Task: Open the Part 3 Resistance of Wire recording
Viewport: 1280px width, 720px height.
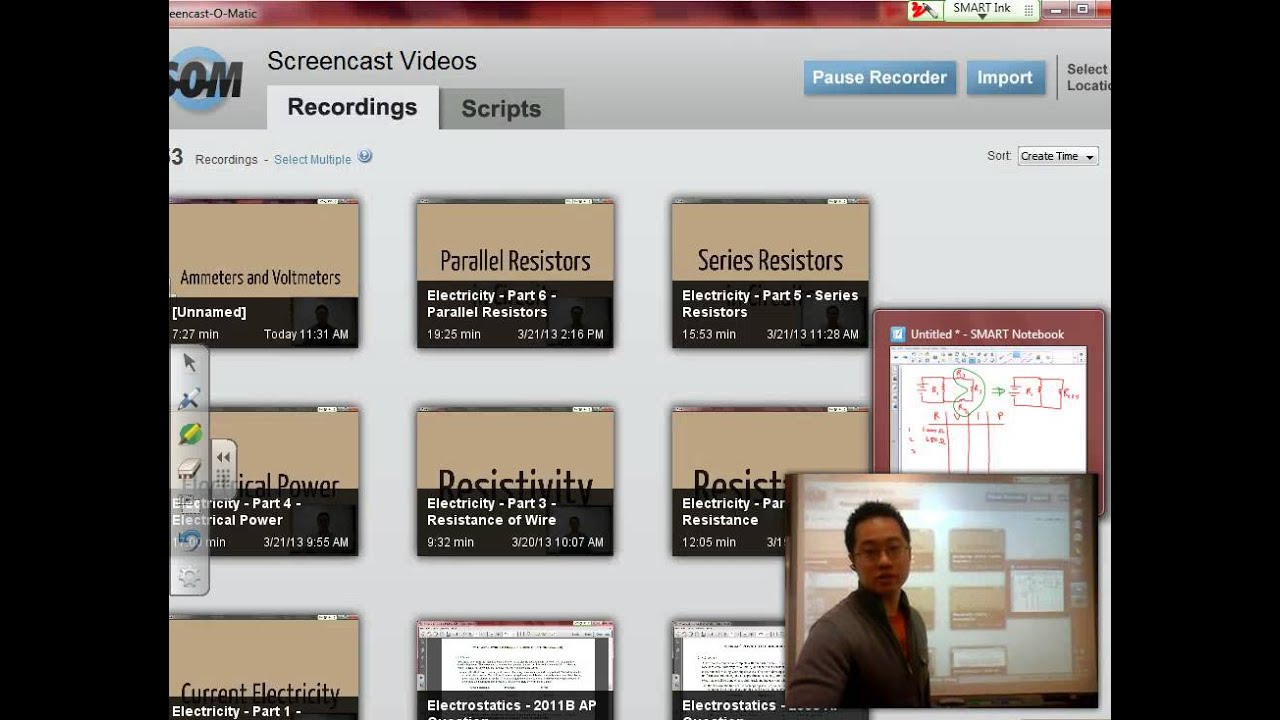Action: [515, 481]
